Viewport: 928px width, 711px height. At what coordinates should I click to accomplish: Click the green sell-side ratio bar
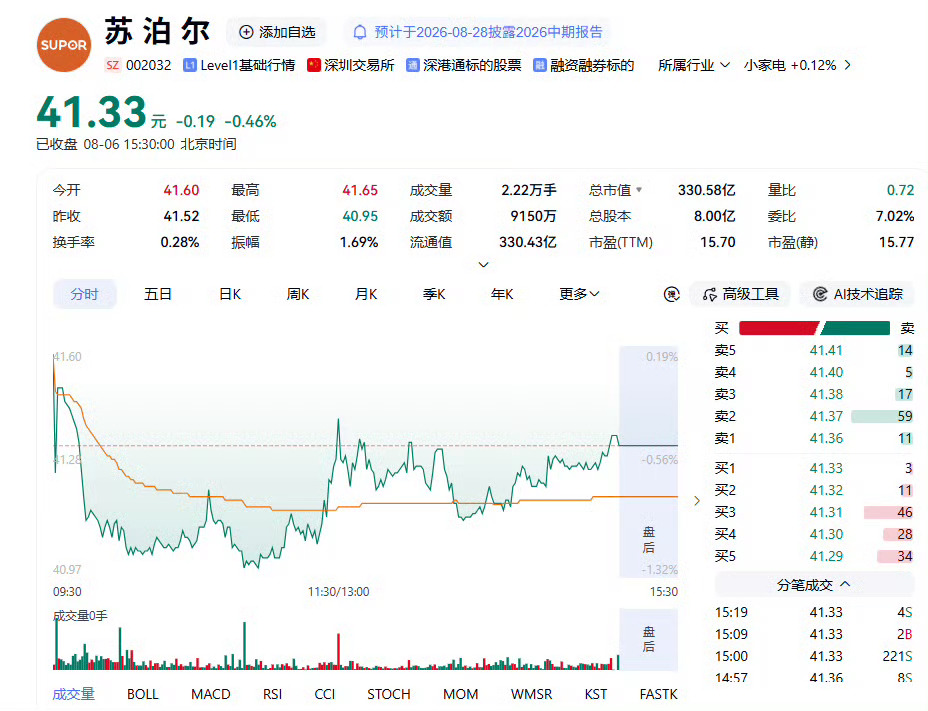[855, 328]
